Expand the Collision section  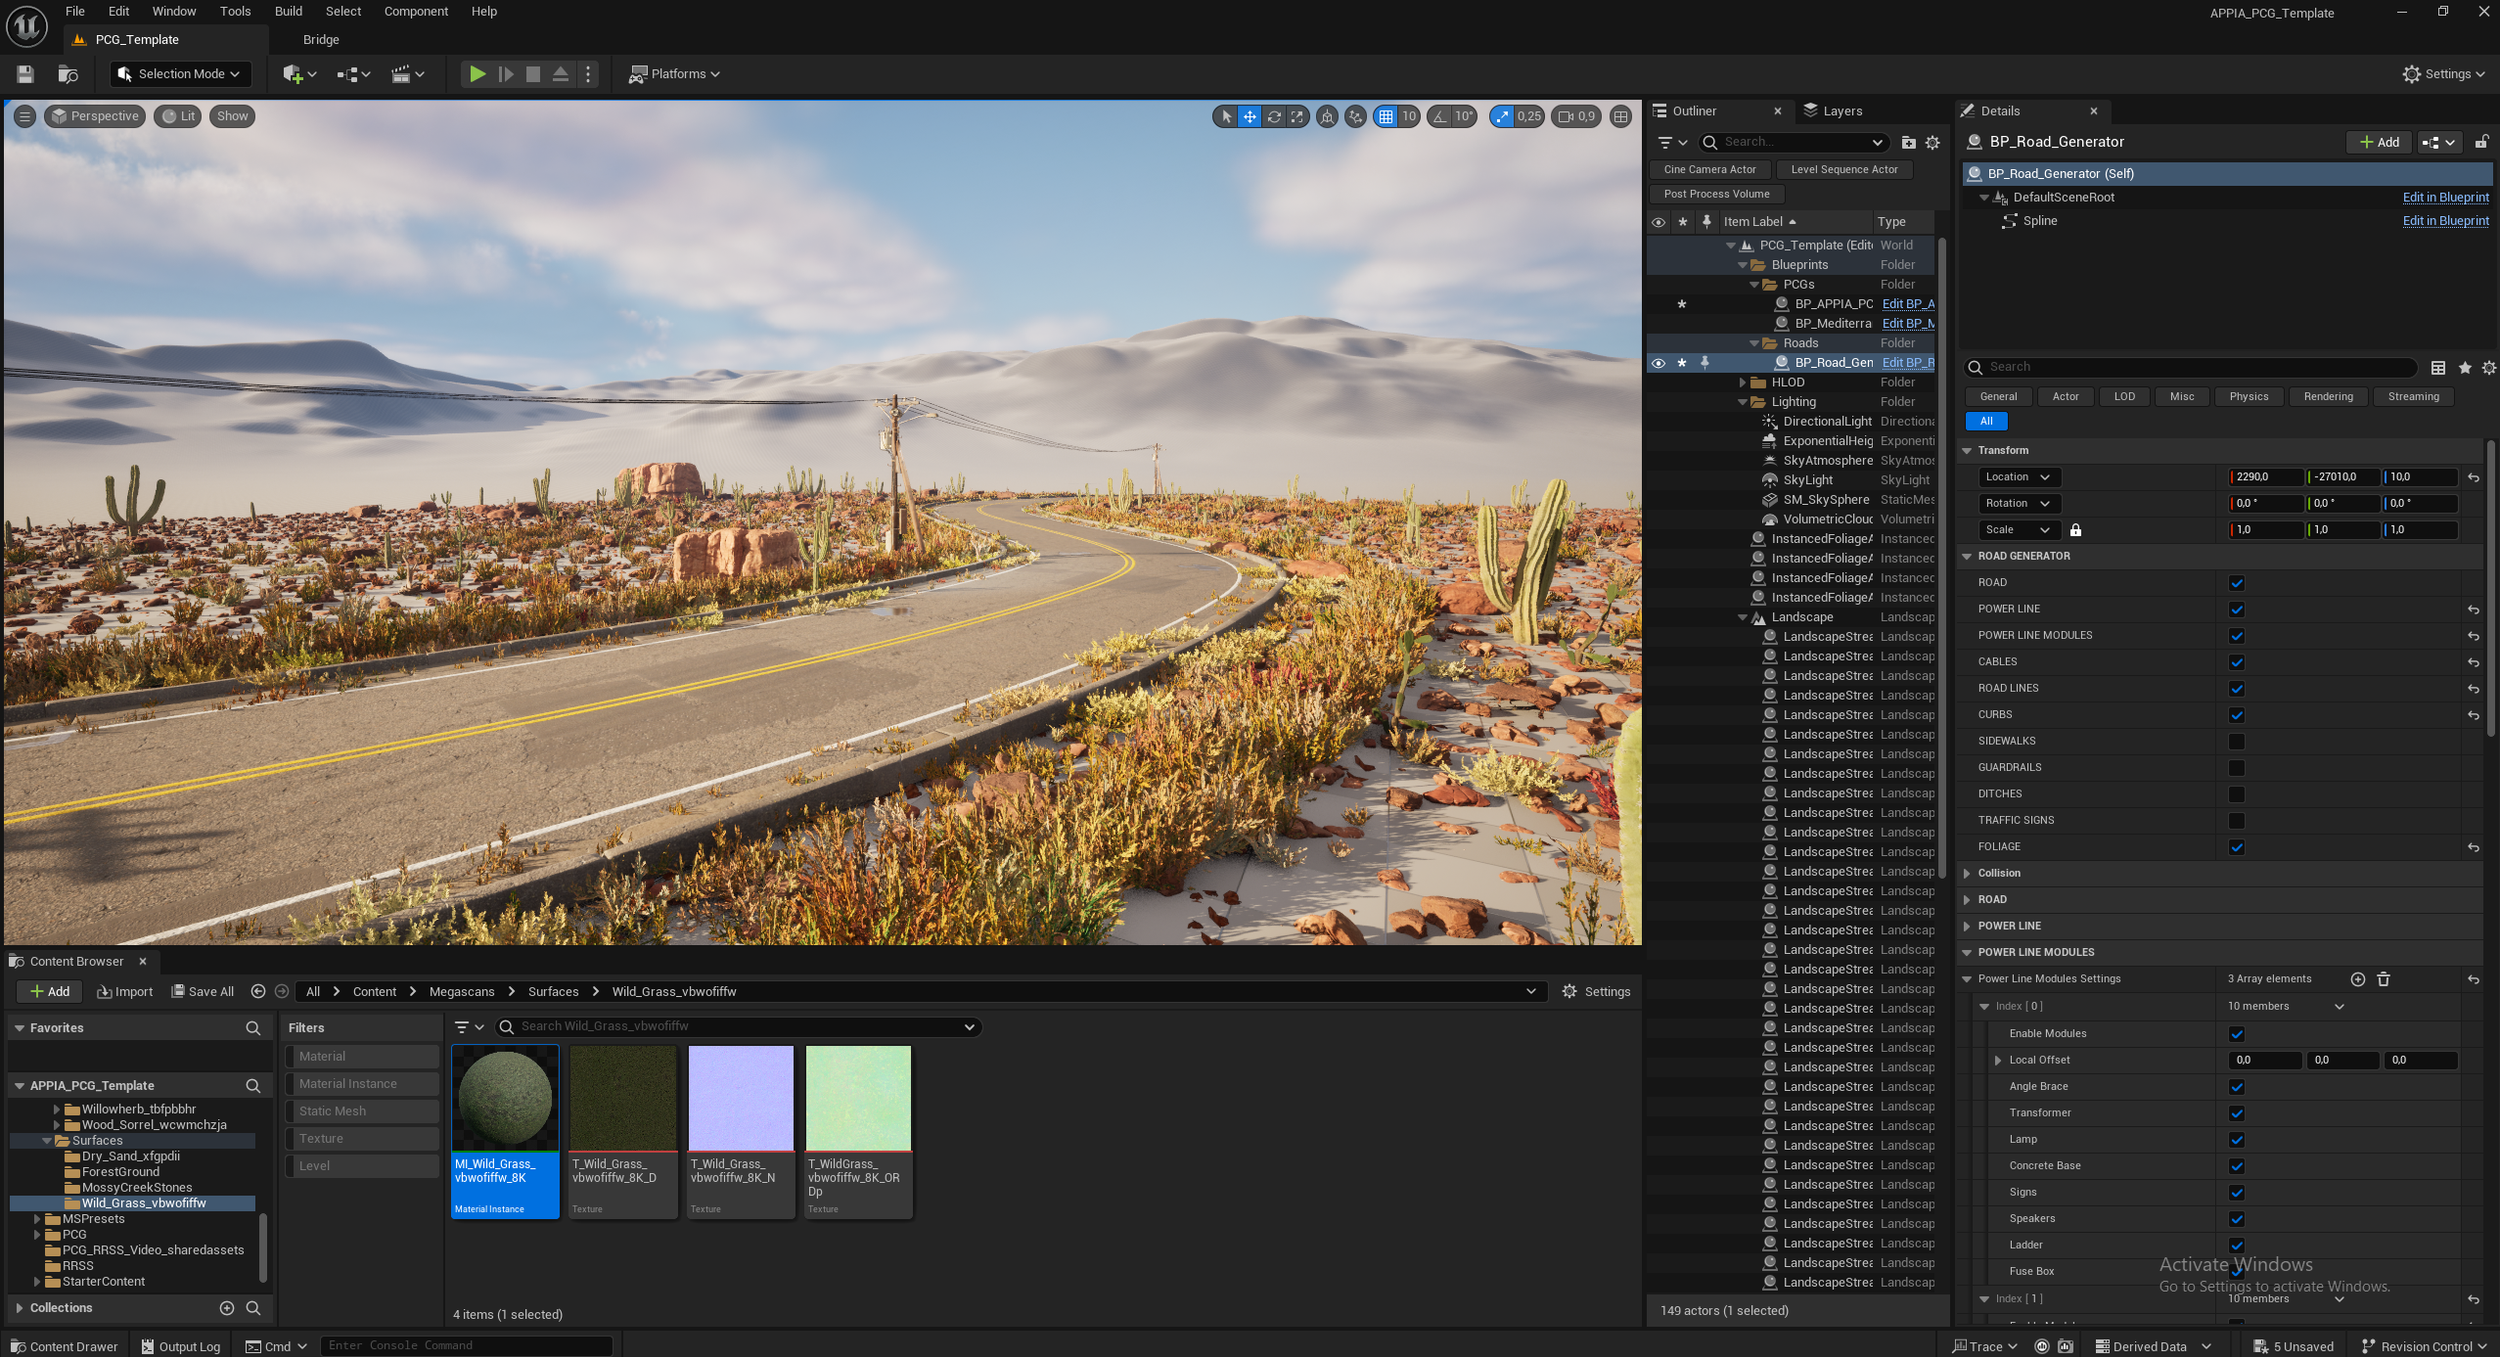point(1967,873)
